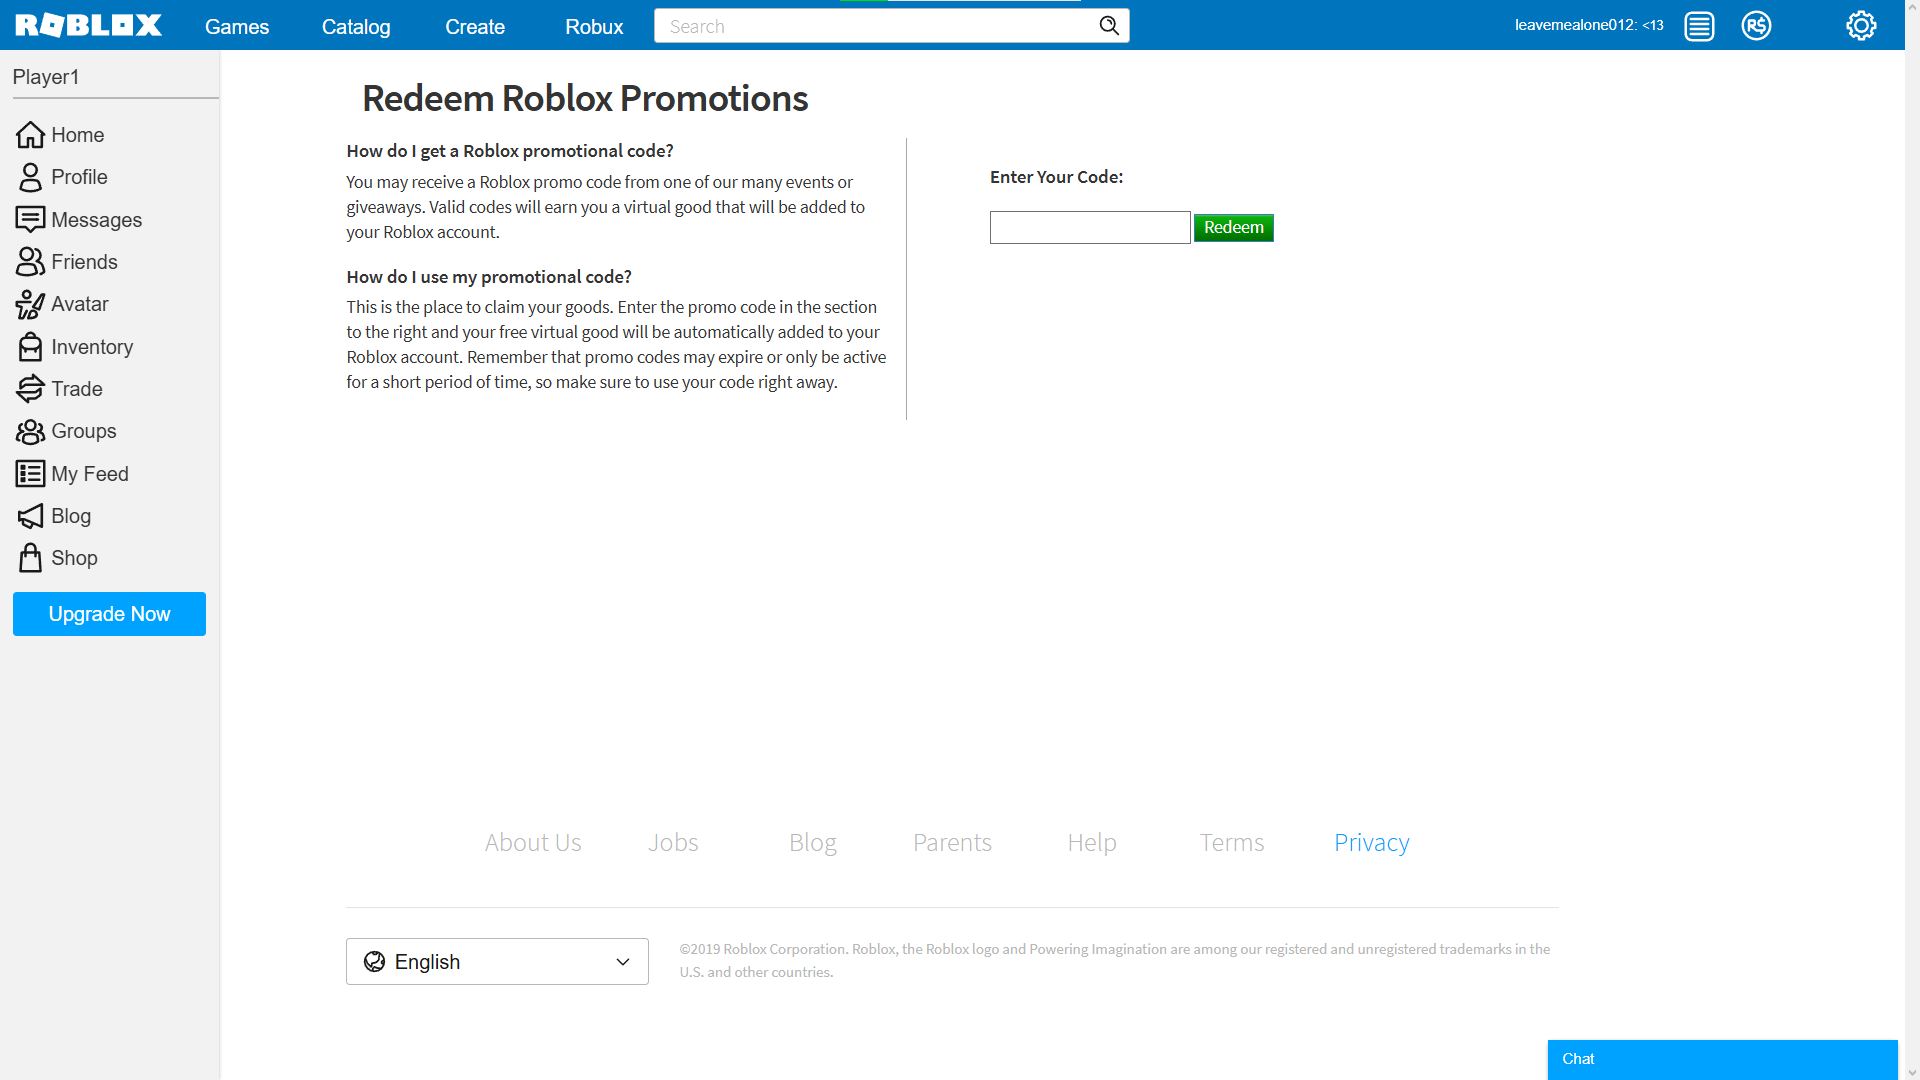Open the Robux menu in header
1920x1080 pixels.
pyautogui.click(x=594, y=27)
